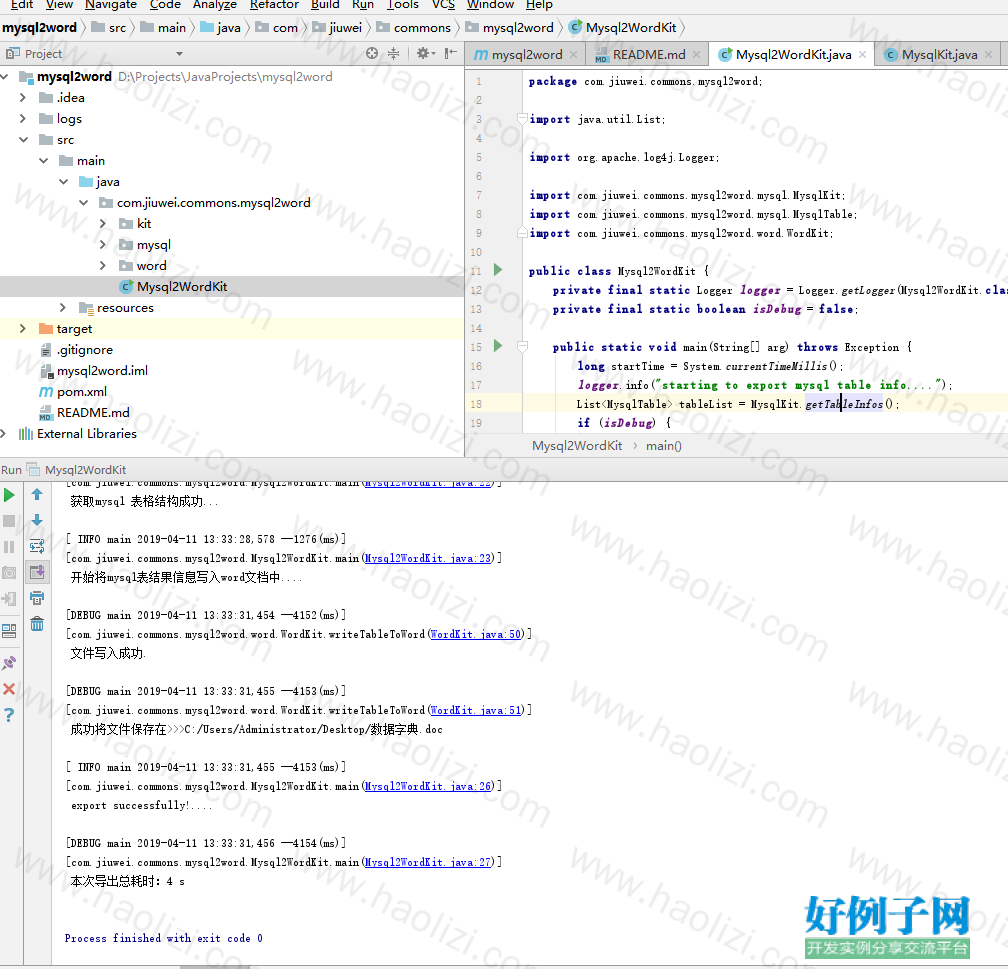Close the mysql2word editor tab
Image resolution: width=1008 pixels, height=969 pixels.
pyautogui.click(x=573, y=55)
